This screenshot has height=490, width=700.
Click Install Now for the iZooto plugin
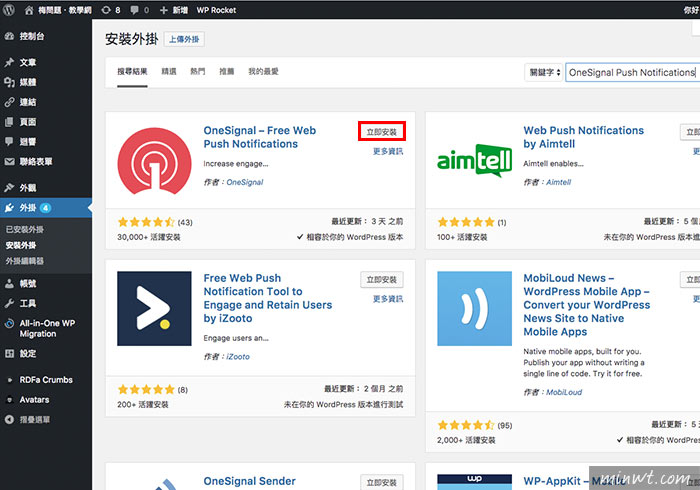[x=382, y=280]
